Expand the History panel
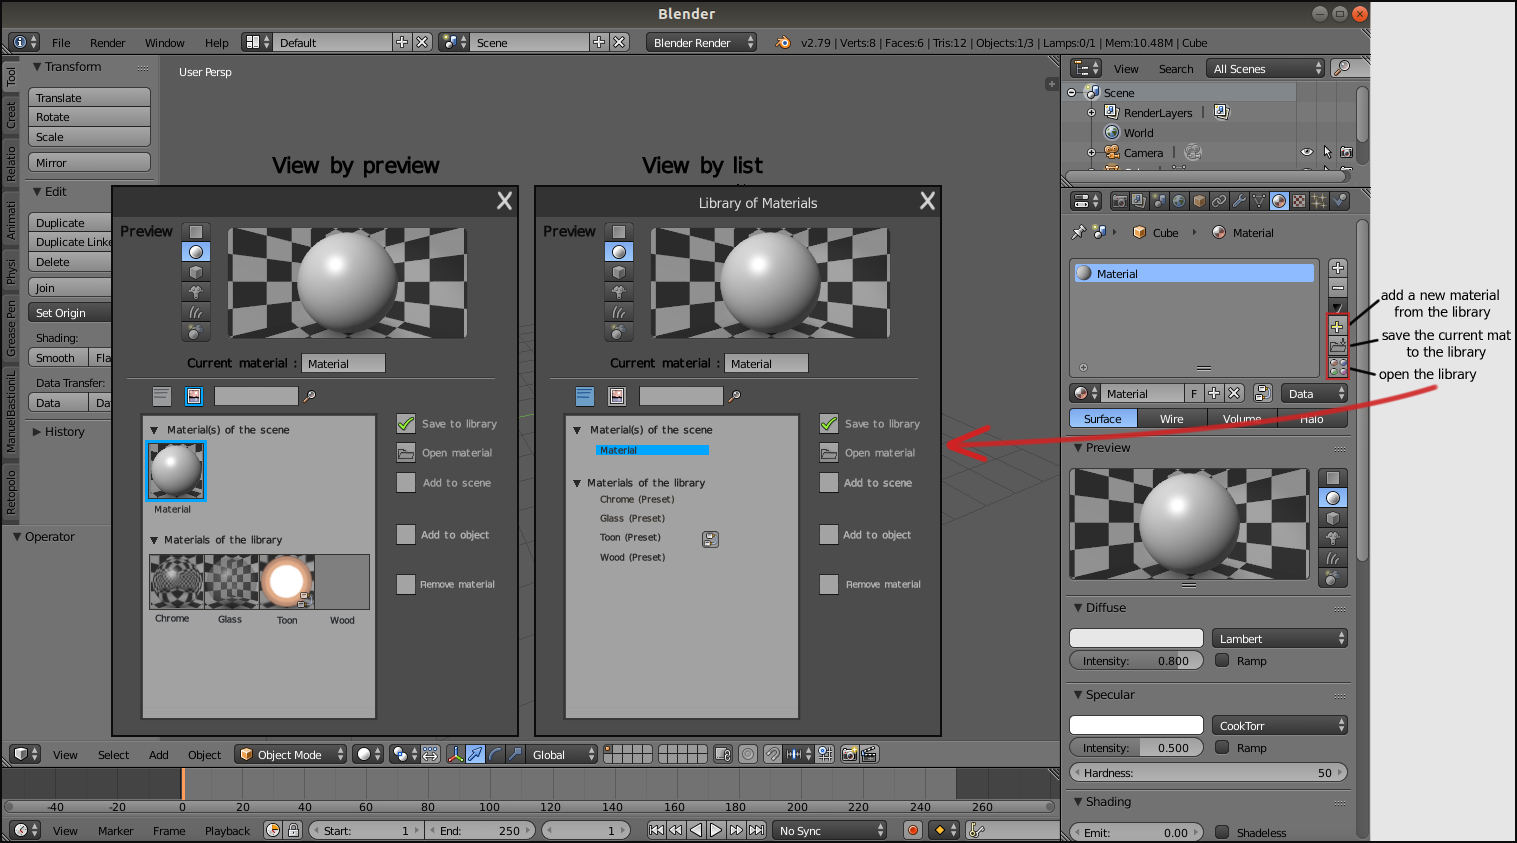This screenshot has width=1517, height=843. click(37, 432)
